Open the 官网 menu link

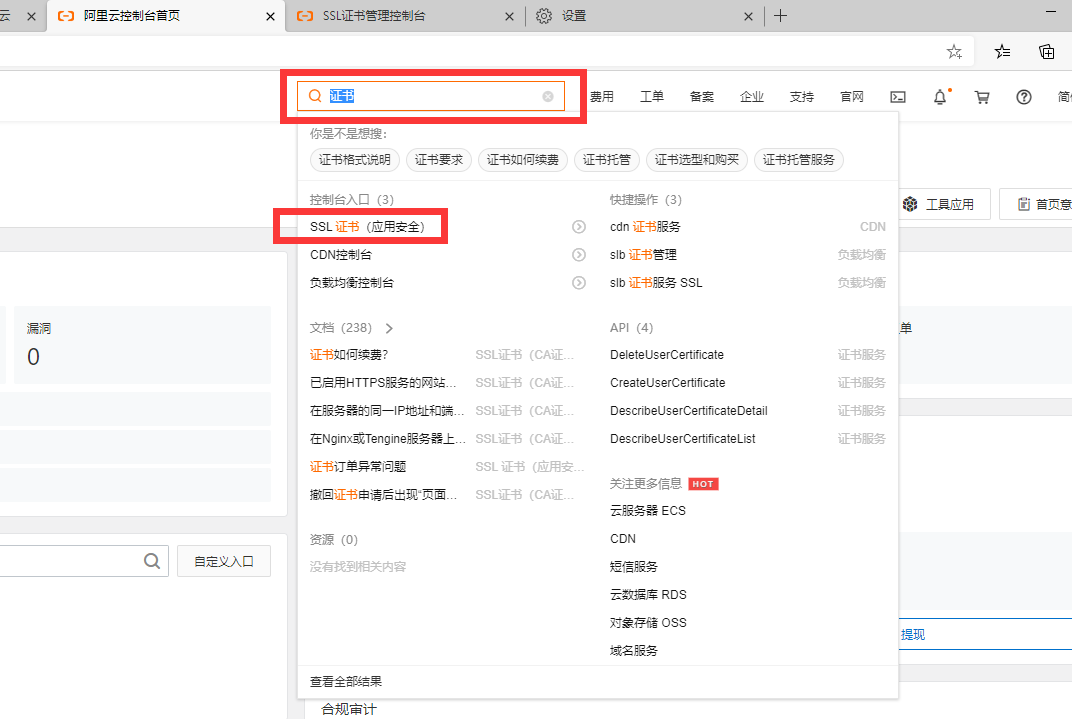(851, 97)
